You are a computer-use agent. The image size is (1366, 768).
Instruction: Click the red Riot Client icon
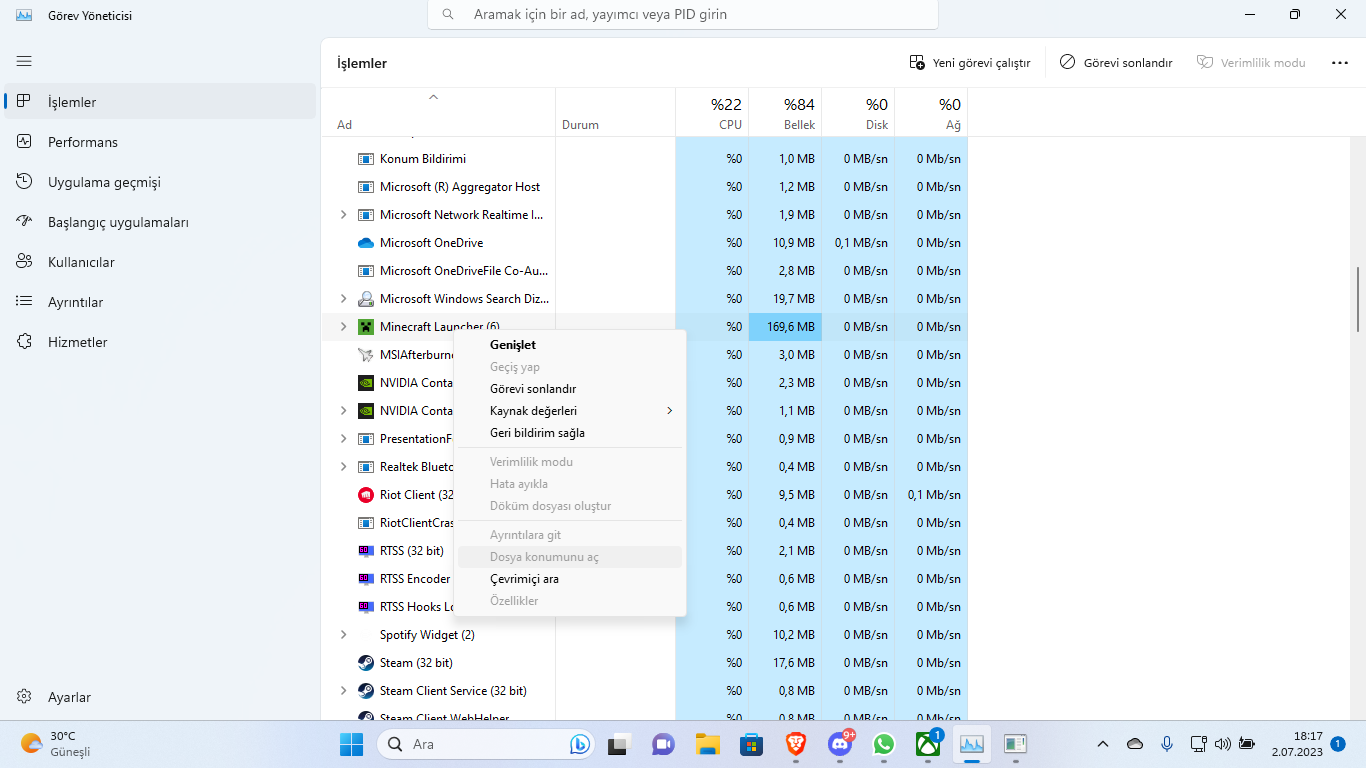(365, 495)
